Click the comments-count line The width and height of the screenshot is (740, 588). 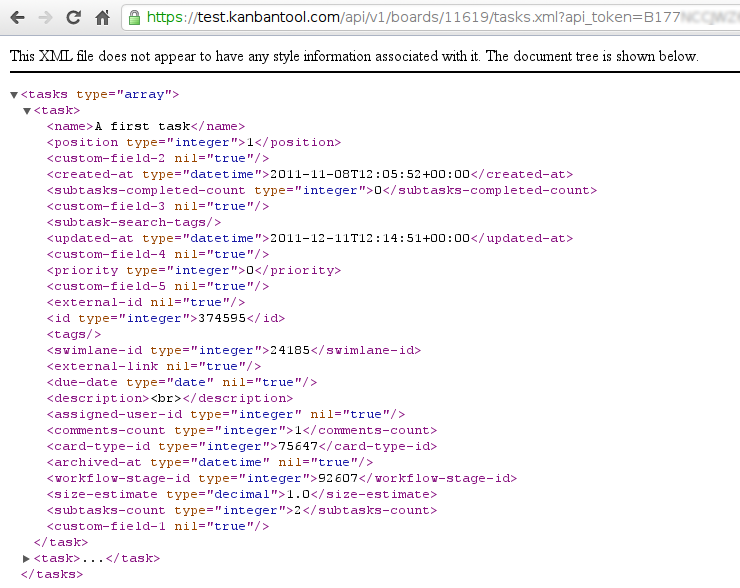tap(242, 431)
